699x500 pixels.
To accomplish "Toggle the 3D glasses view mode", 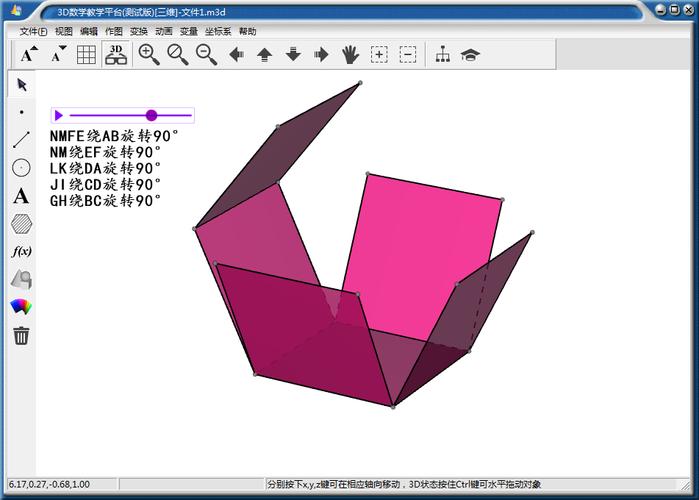I will pos(117,55).
